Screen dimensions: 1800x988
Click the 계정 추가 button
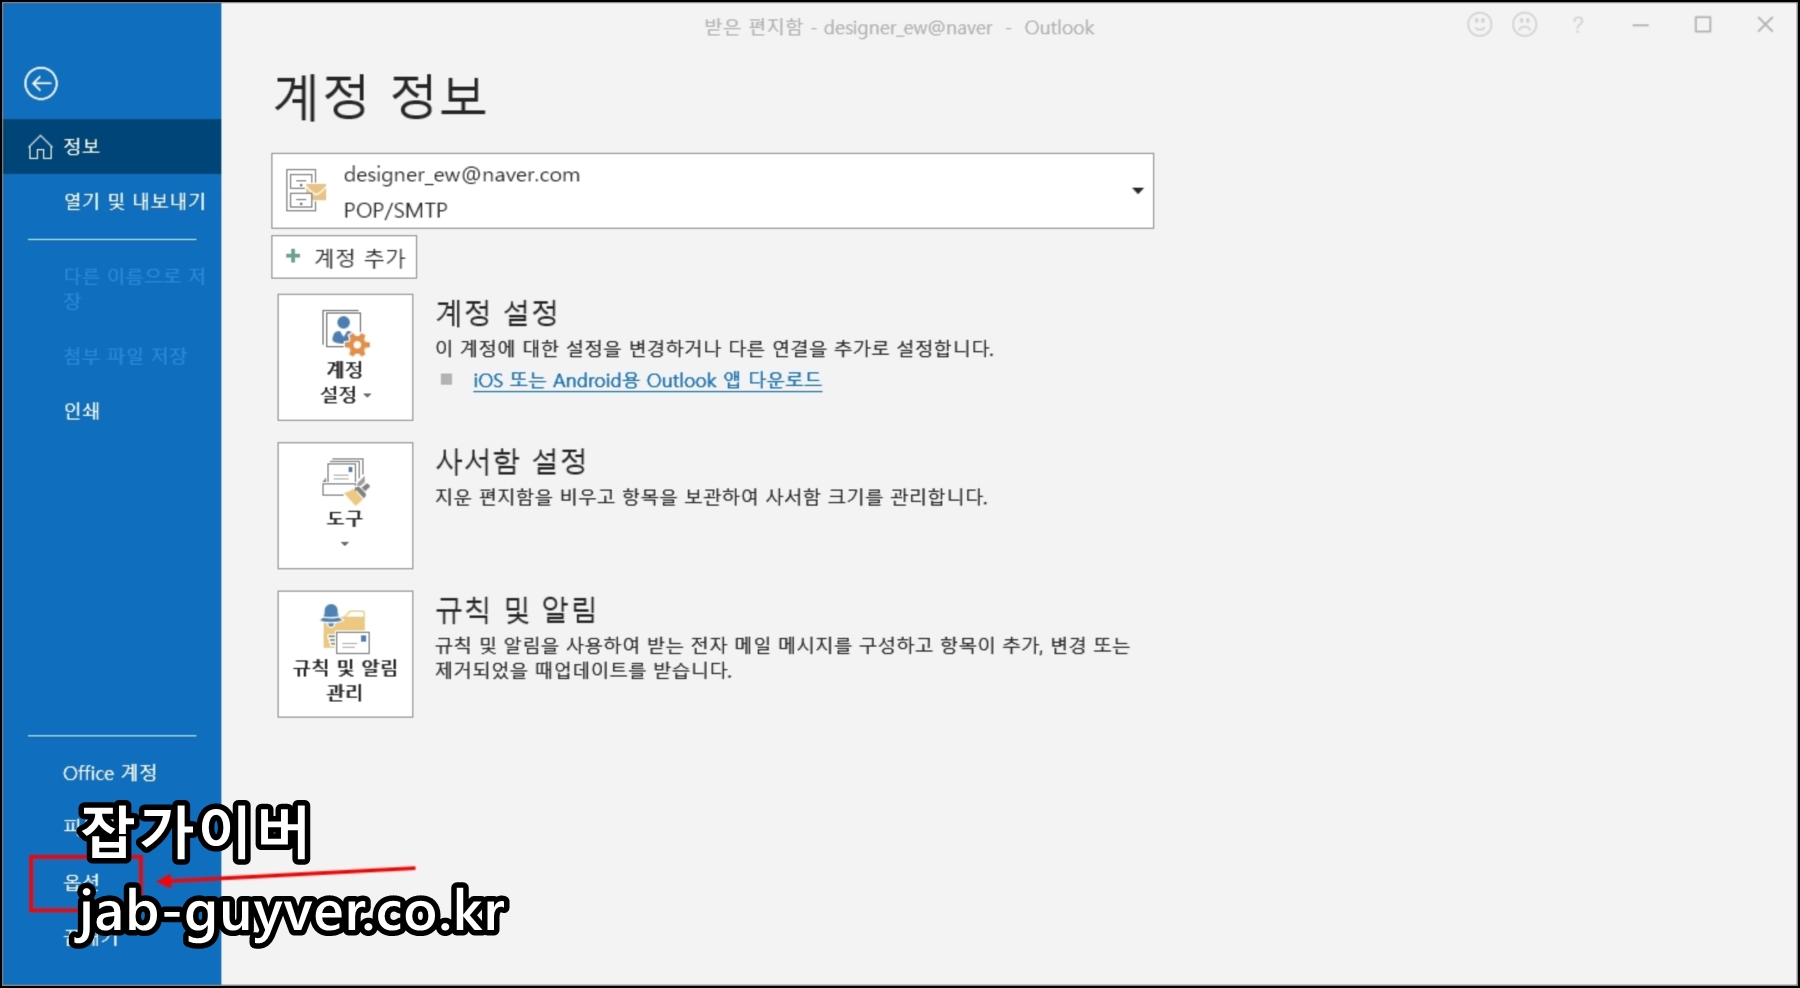pyautogui.click(x=344, y=257)
